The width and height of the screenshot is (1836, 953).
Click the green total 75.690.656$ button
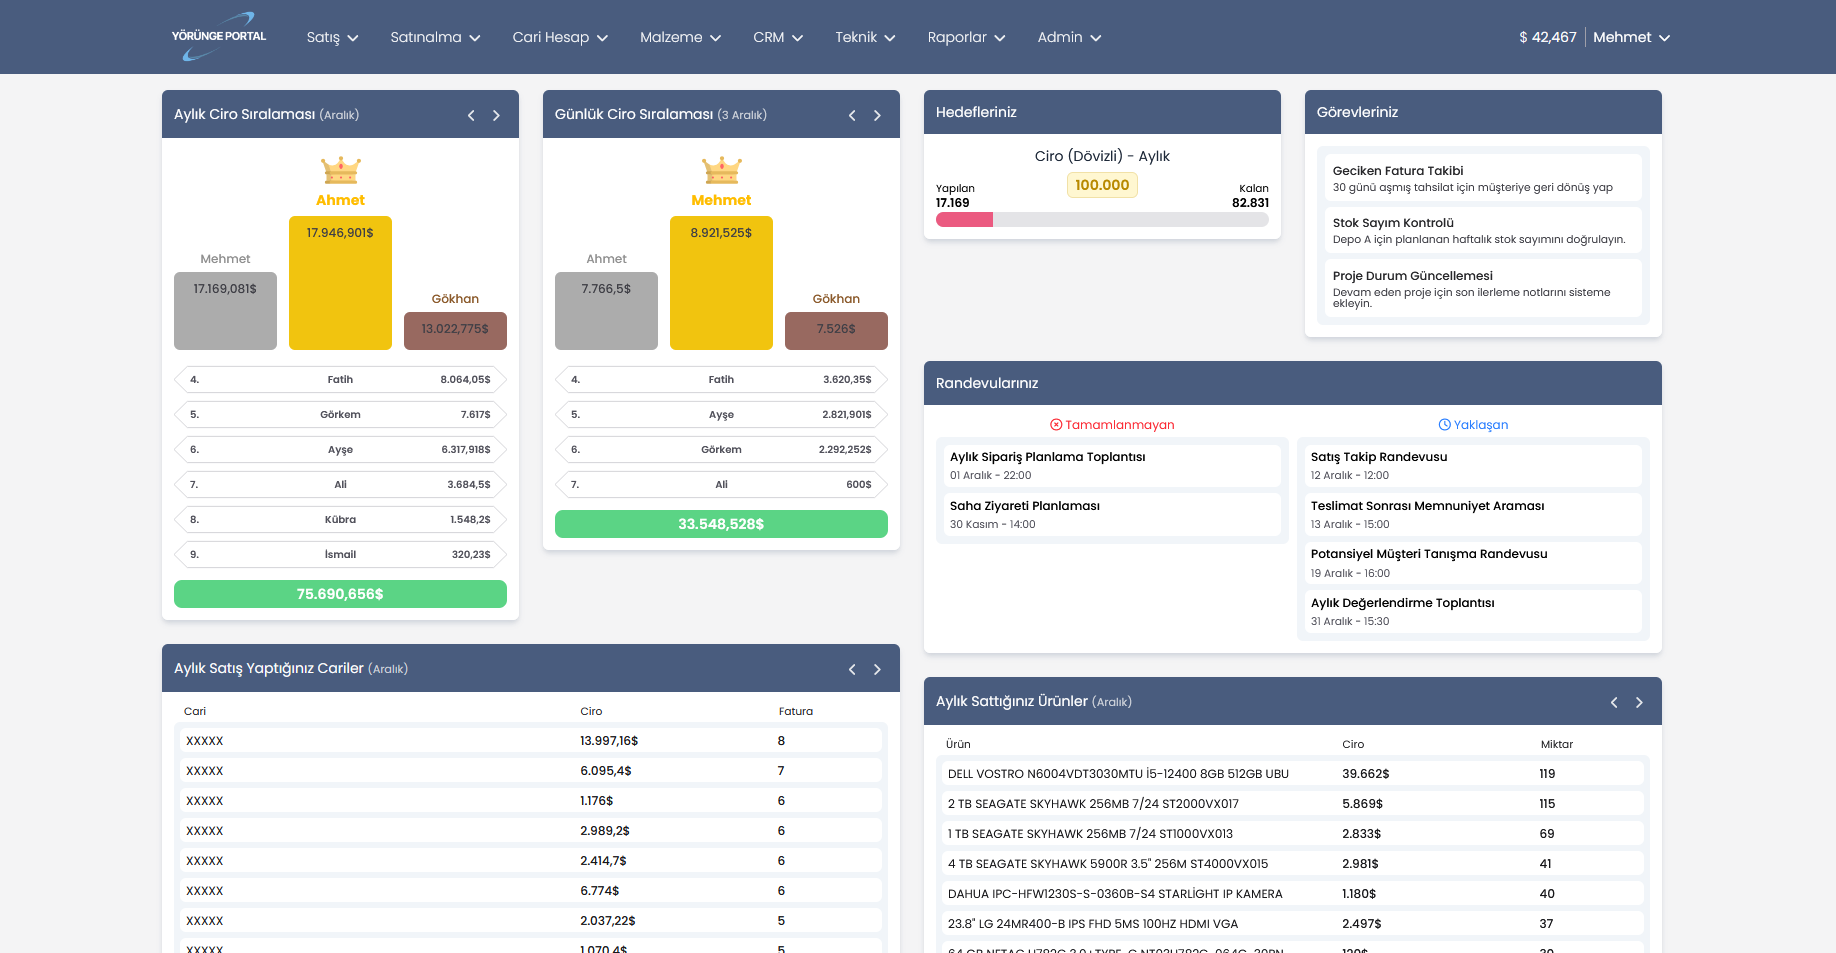340,593
